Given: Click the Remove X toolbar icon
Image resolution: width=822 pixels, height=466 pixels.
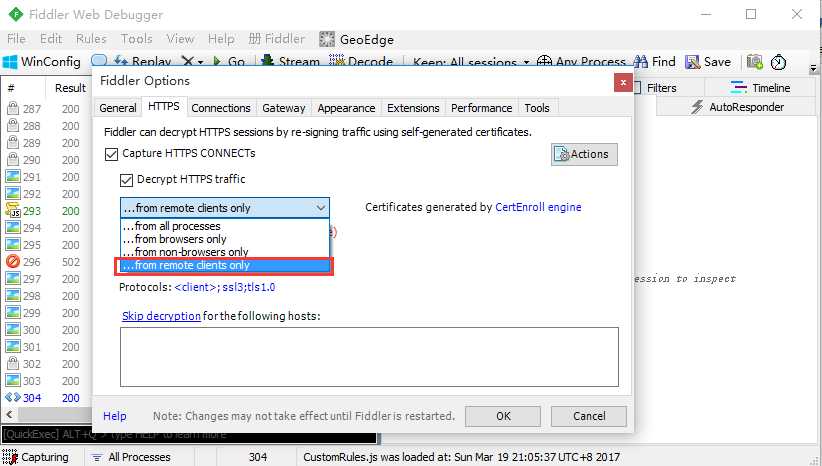Looking at the screenshot, I should pos(188,62).
